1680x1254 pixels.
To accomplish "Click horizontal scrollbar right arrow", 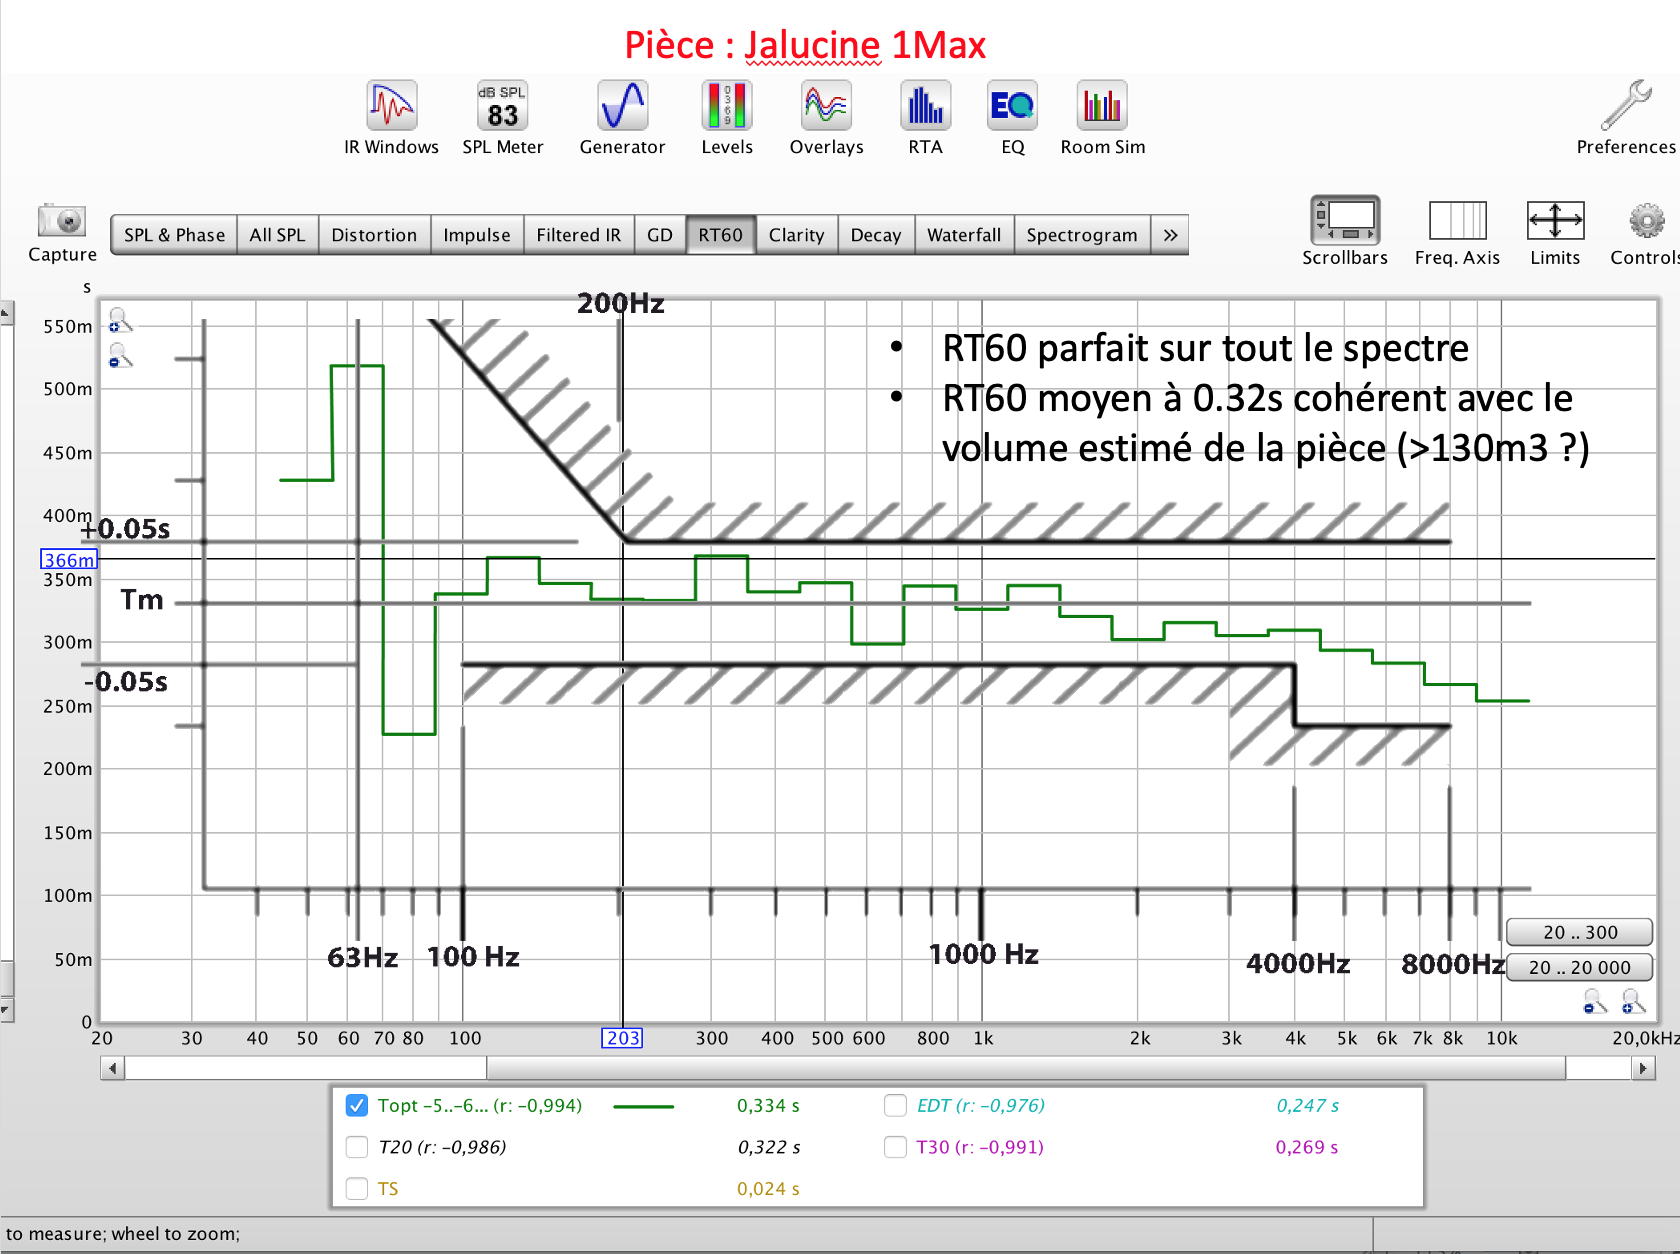I will tap(1642, 1068).
